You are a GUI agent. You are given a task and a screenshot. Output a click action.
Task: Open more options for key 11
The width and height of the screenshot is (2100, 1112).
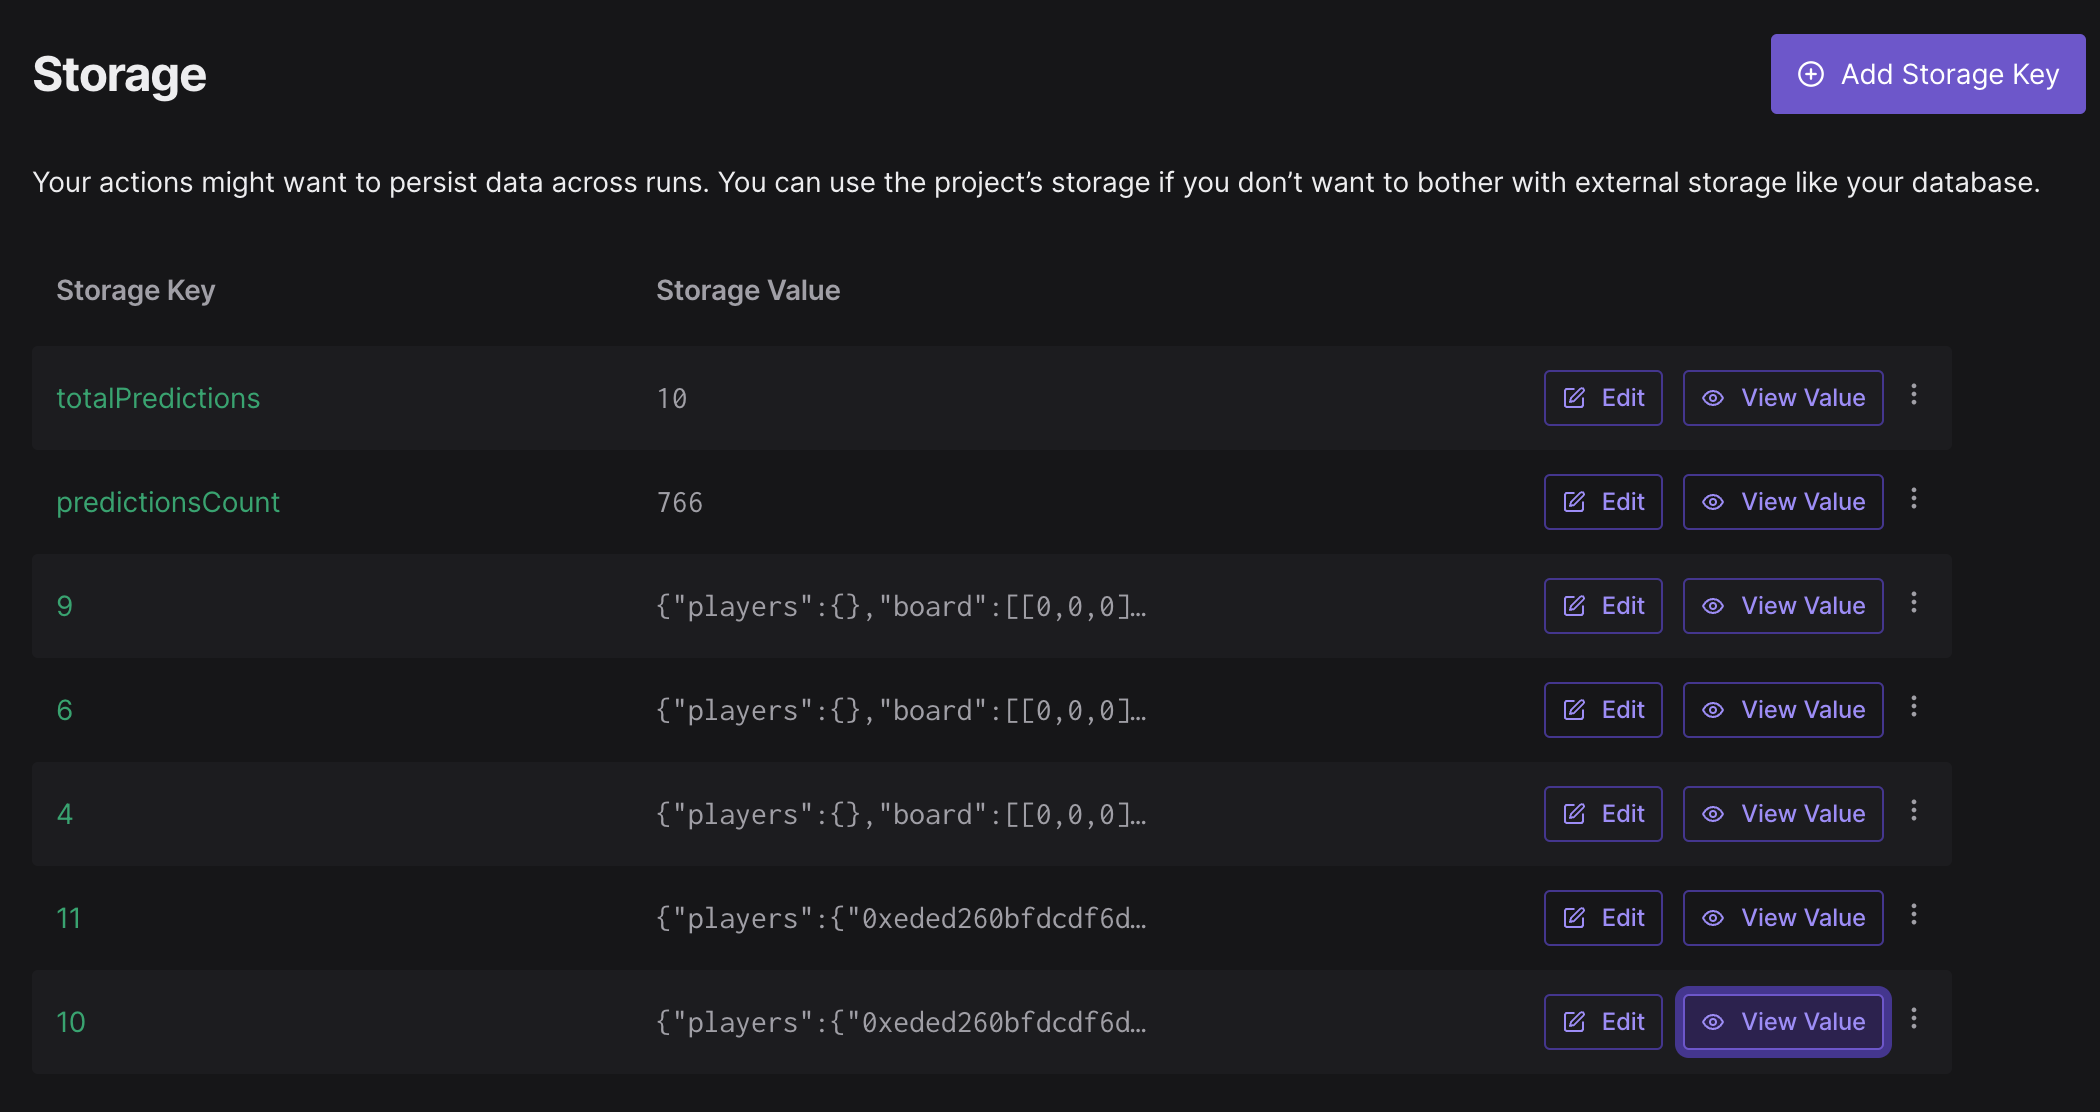(1914, 915)
